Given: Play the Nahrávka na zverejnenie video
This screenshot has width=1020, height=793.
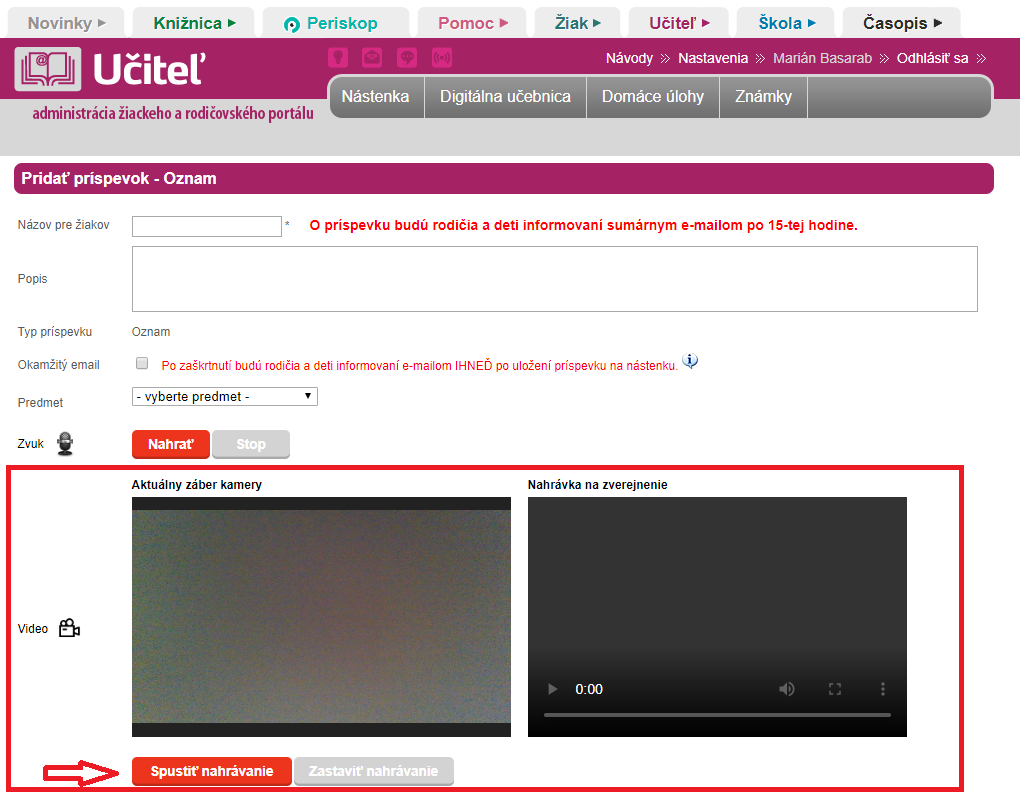Looking at the screenshot, I should pos(552,689).
